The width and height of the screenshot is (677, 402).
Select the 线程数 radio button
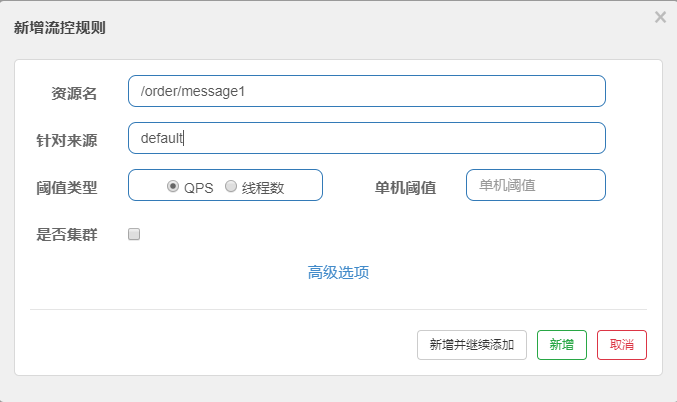231,186
